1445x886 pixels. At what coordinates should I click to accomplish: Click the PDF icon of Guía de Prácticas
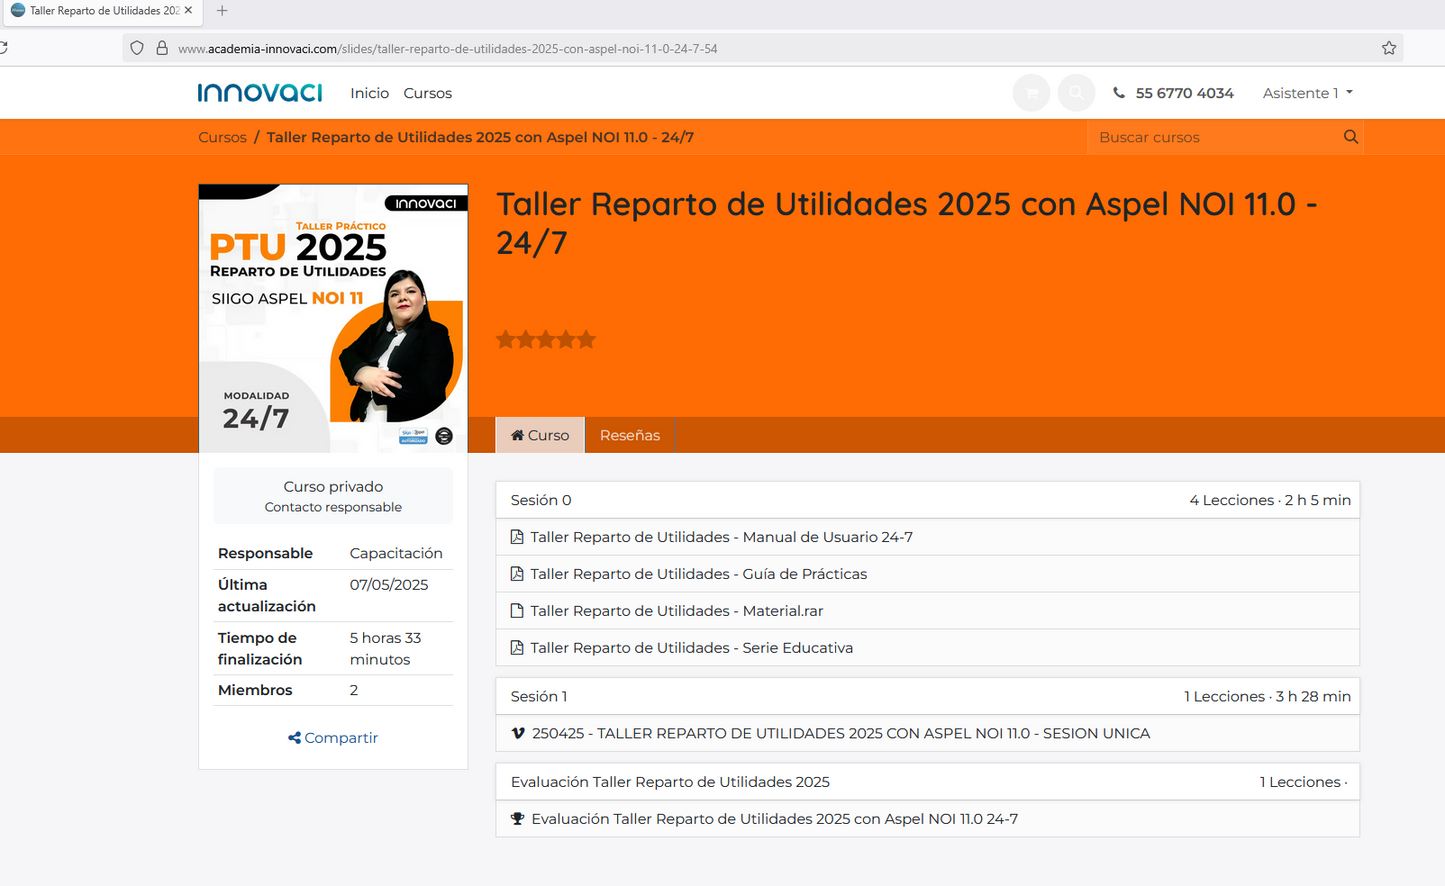click(517, 574)
